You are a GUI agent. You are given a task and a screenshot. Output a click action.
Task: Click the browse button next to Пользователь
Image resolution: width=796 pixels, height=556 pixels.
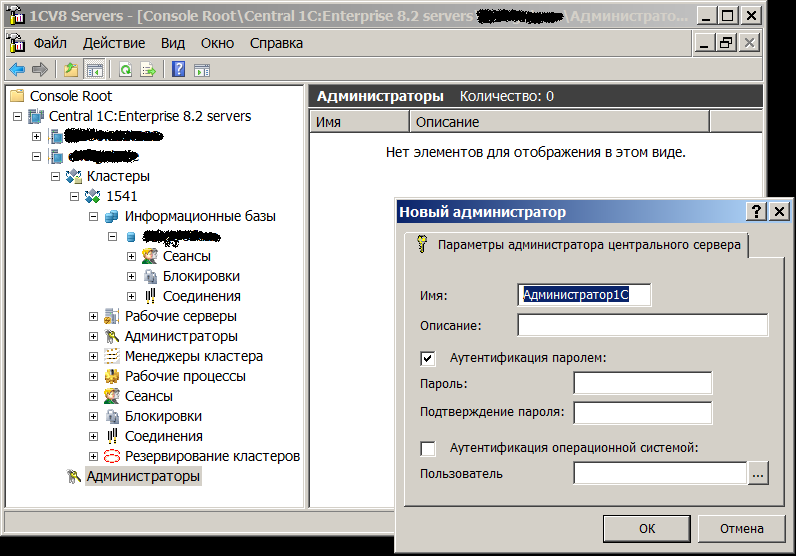point(758,474)
